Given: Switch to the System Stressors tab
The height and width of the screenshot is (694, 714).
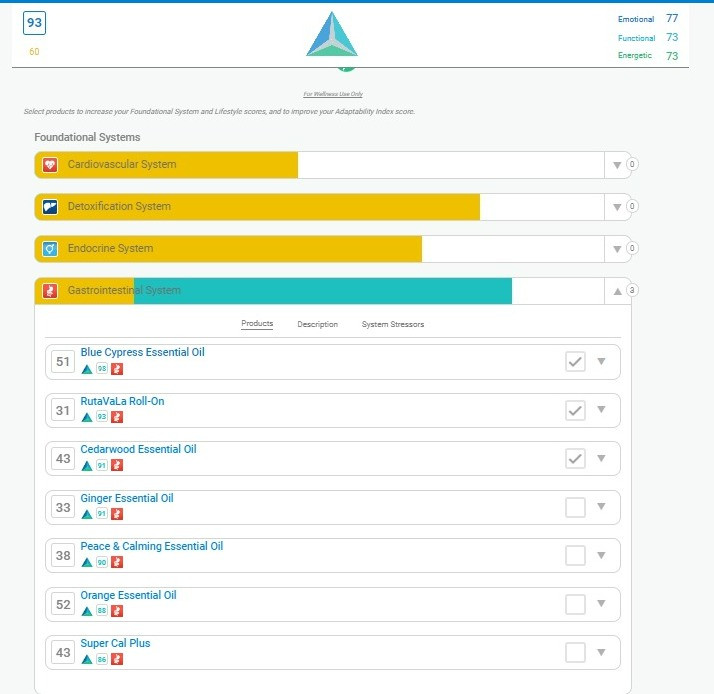Looking at the screenshot, I should (x=393, y=324).
